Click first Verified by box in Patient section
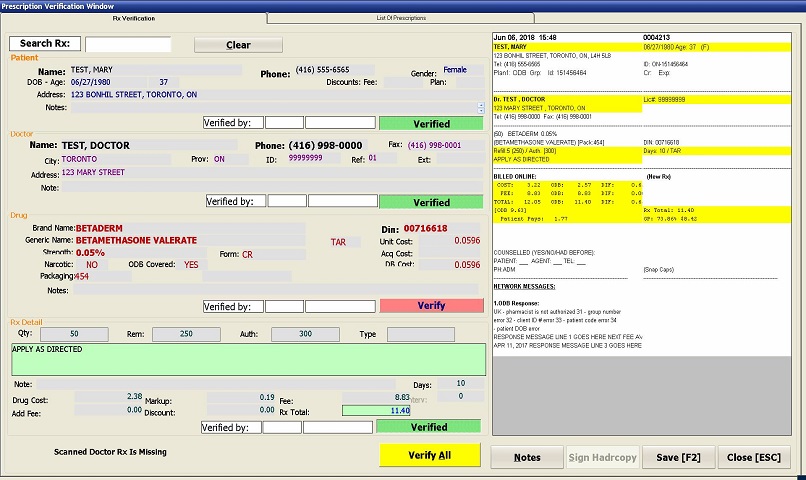806x480 pixels. pyautogui.click(x=284, y=123)
